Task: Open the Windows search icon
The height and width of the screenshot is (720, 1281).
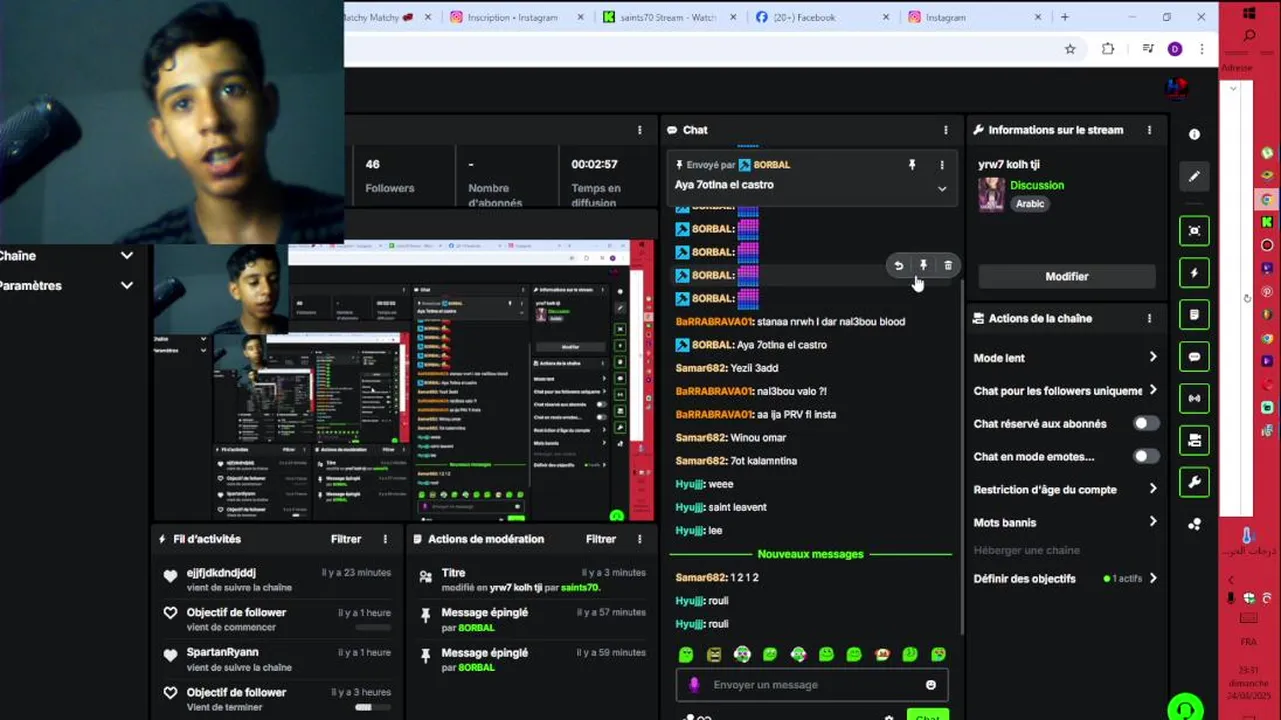Action: coord(1249,36)
